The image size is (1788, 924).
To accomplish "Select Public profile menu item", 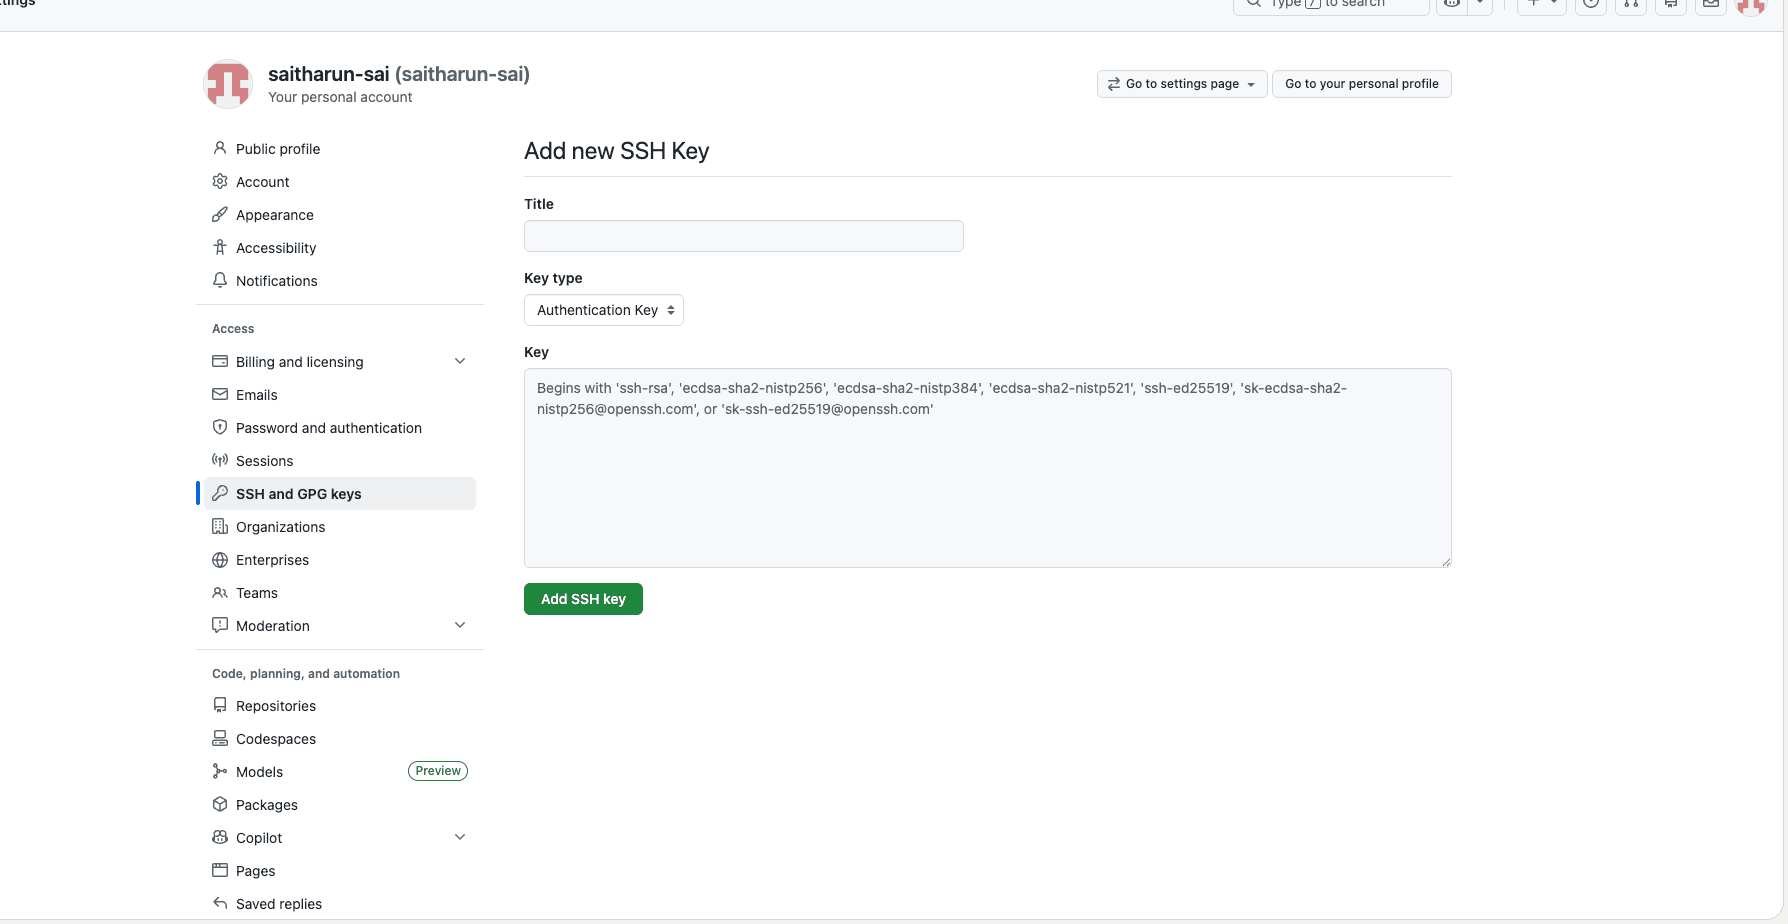I will (340, 149).
